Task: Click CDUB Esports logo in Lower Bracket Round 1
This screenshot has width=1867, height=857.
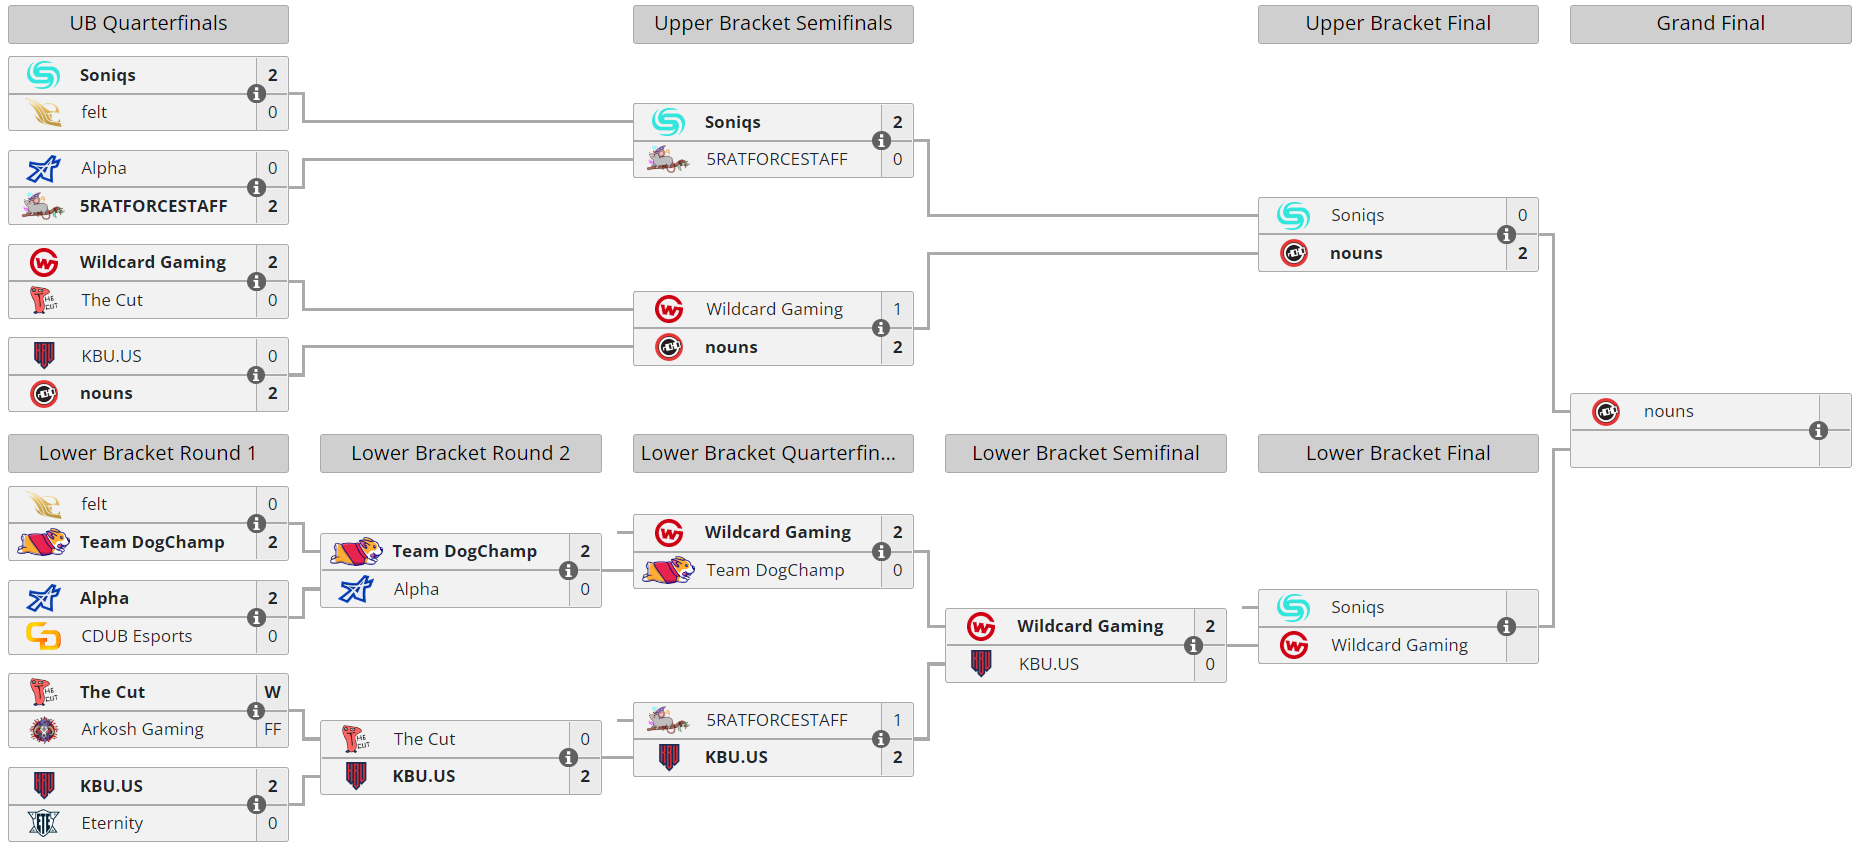Action: pyautogui.click(x=43, y=636)
